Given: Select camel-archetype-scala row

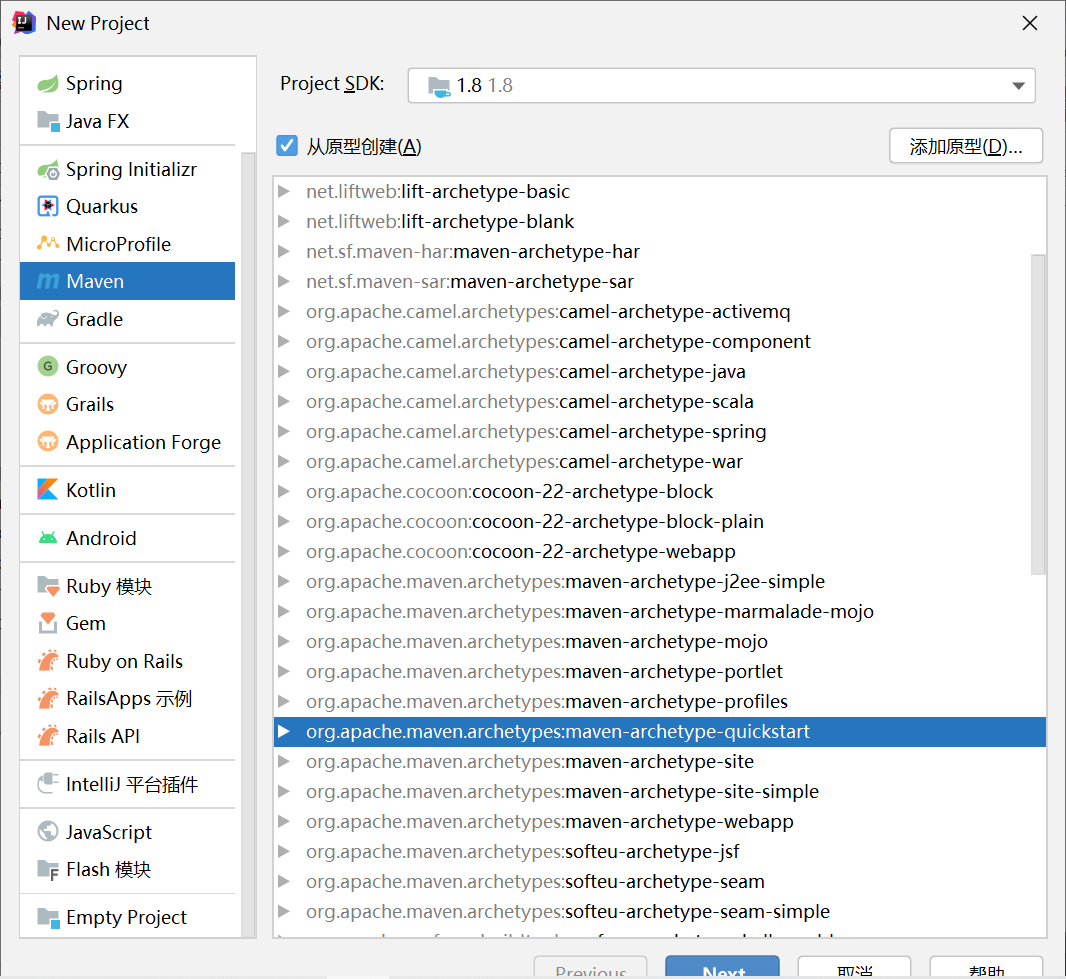Looking at the screenshot, I should pyautogui.click(x=659, y=401).
